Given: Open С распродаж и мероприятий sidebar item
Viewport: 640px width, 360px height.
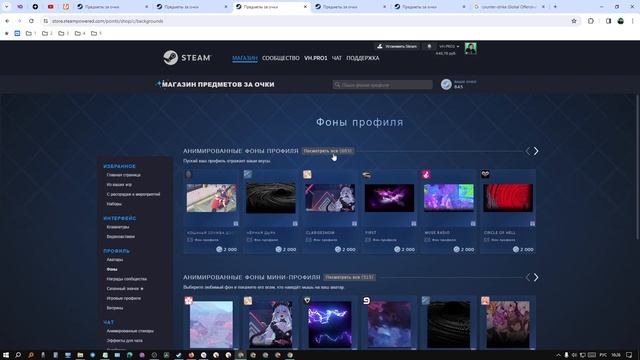Looking at the screenshot, I should (133, 194).
